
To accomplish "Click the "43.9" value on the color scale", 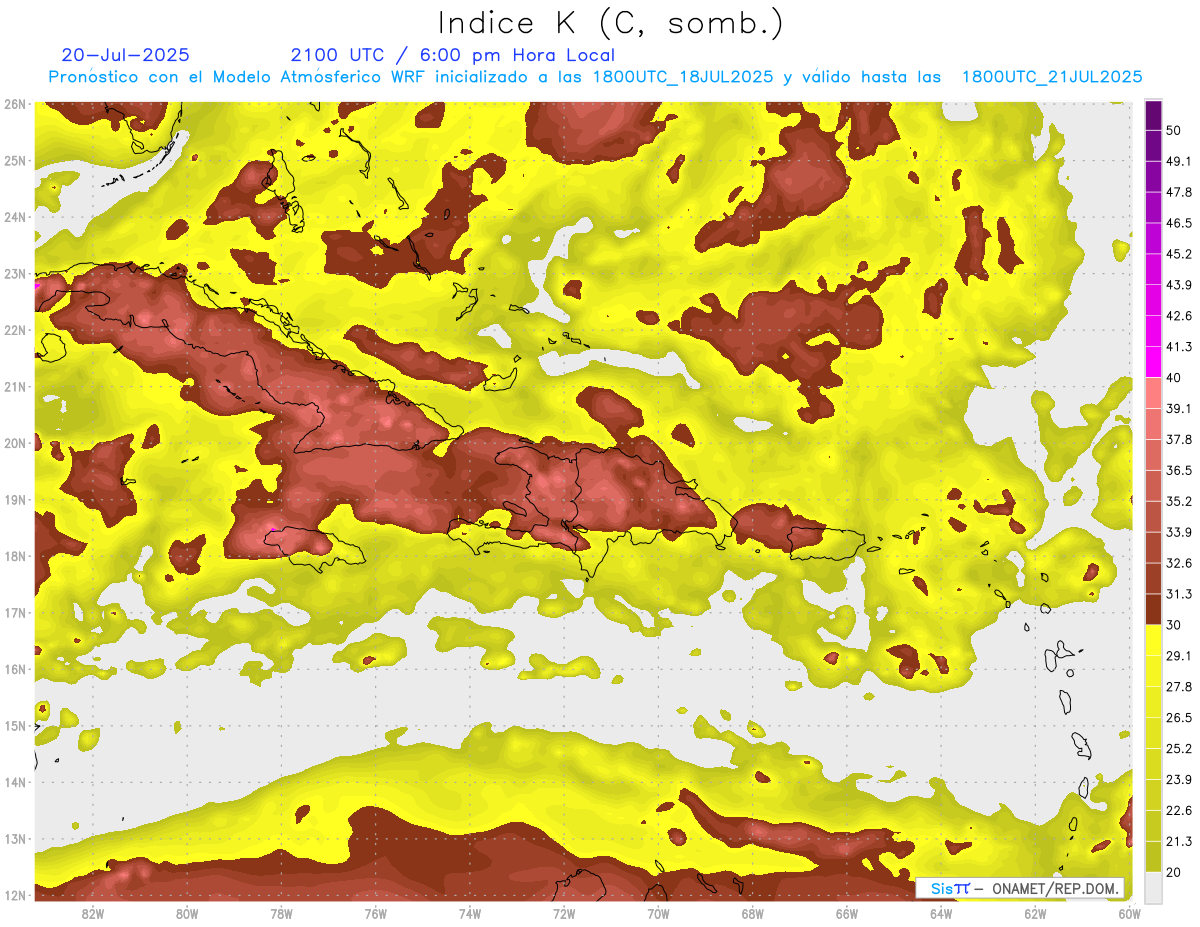I will click(1178, 285).
